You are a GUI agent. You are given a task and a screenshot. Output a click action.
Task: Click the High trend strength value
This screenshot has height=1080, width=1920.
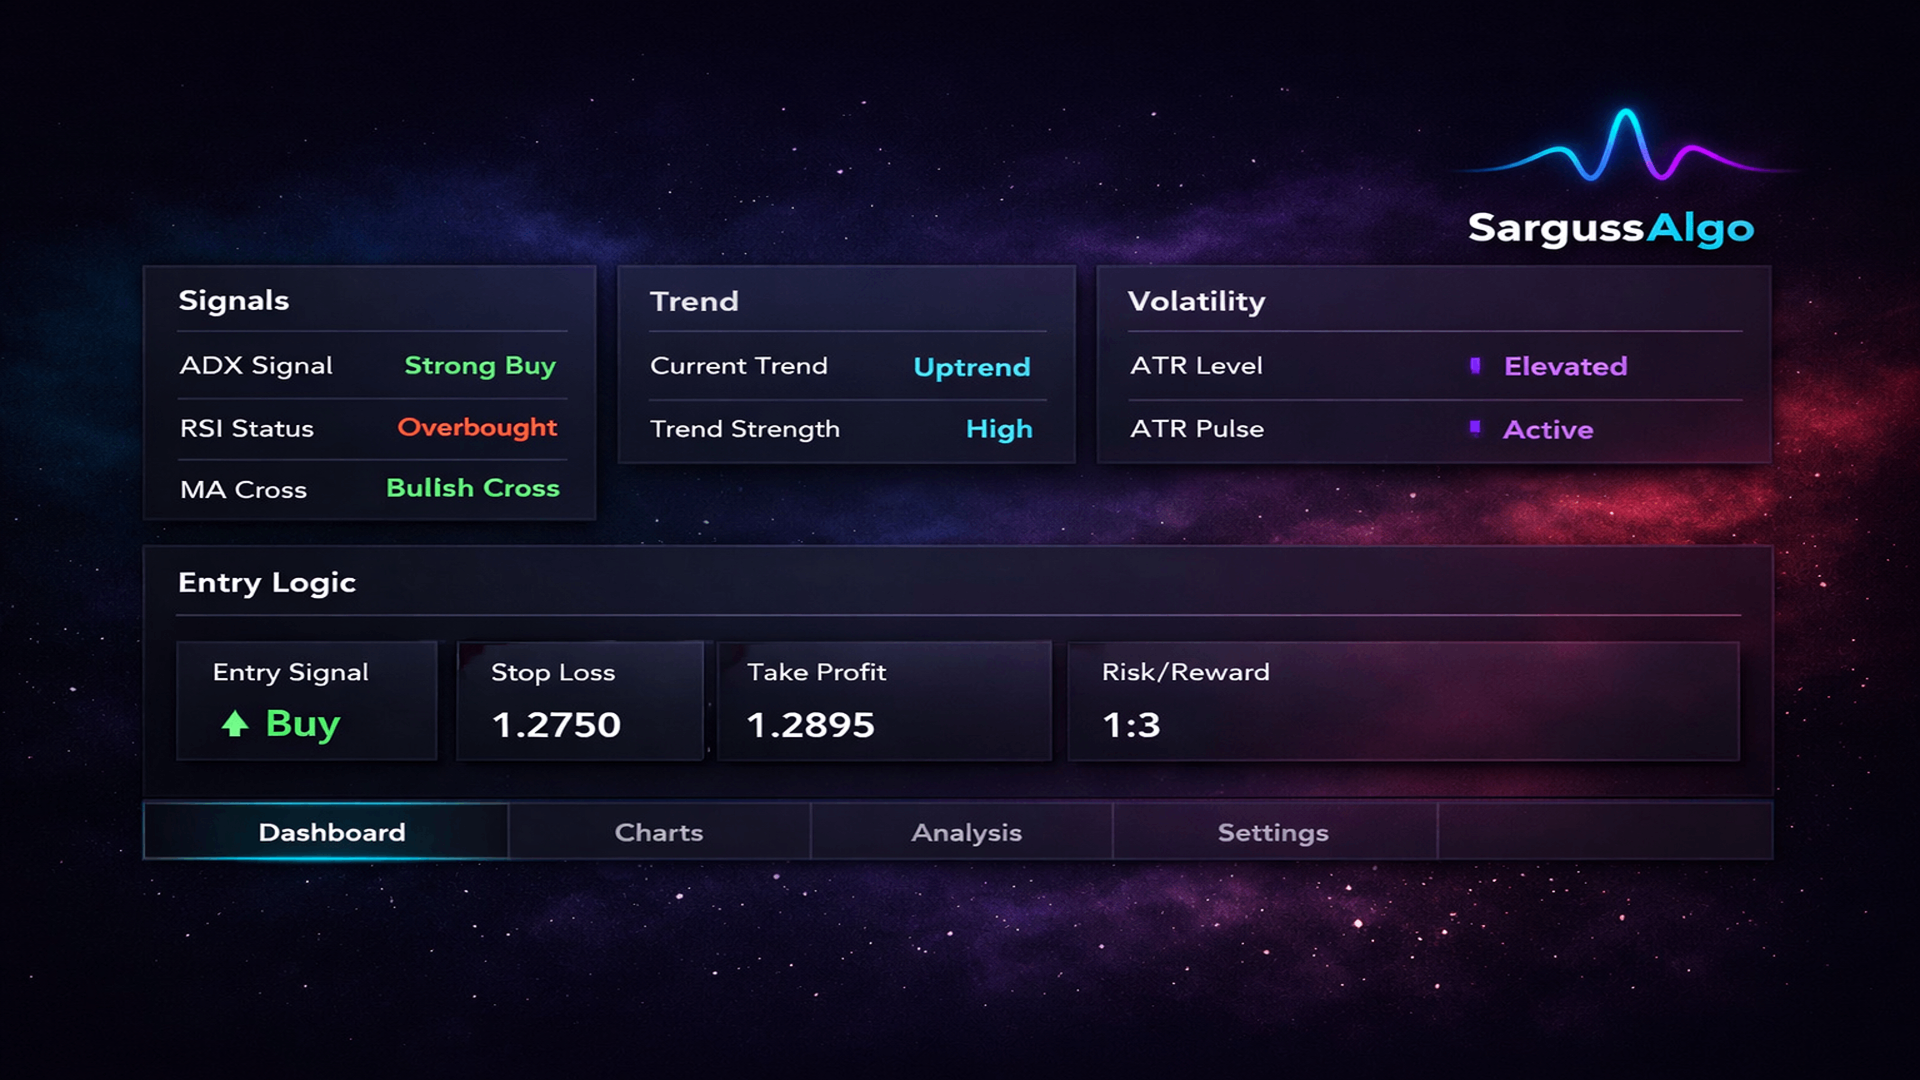coord(999,429)
